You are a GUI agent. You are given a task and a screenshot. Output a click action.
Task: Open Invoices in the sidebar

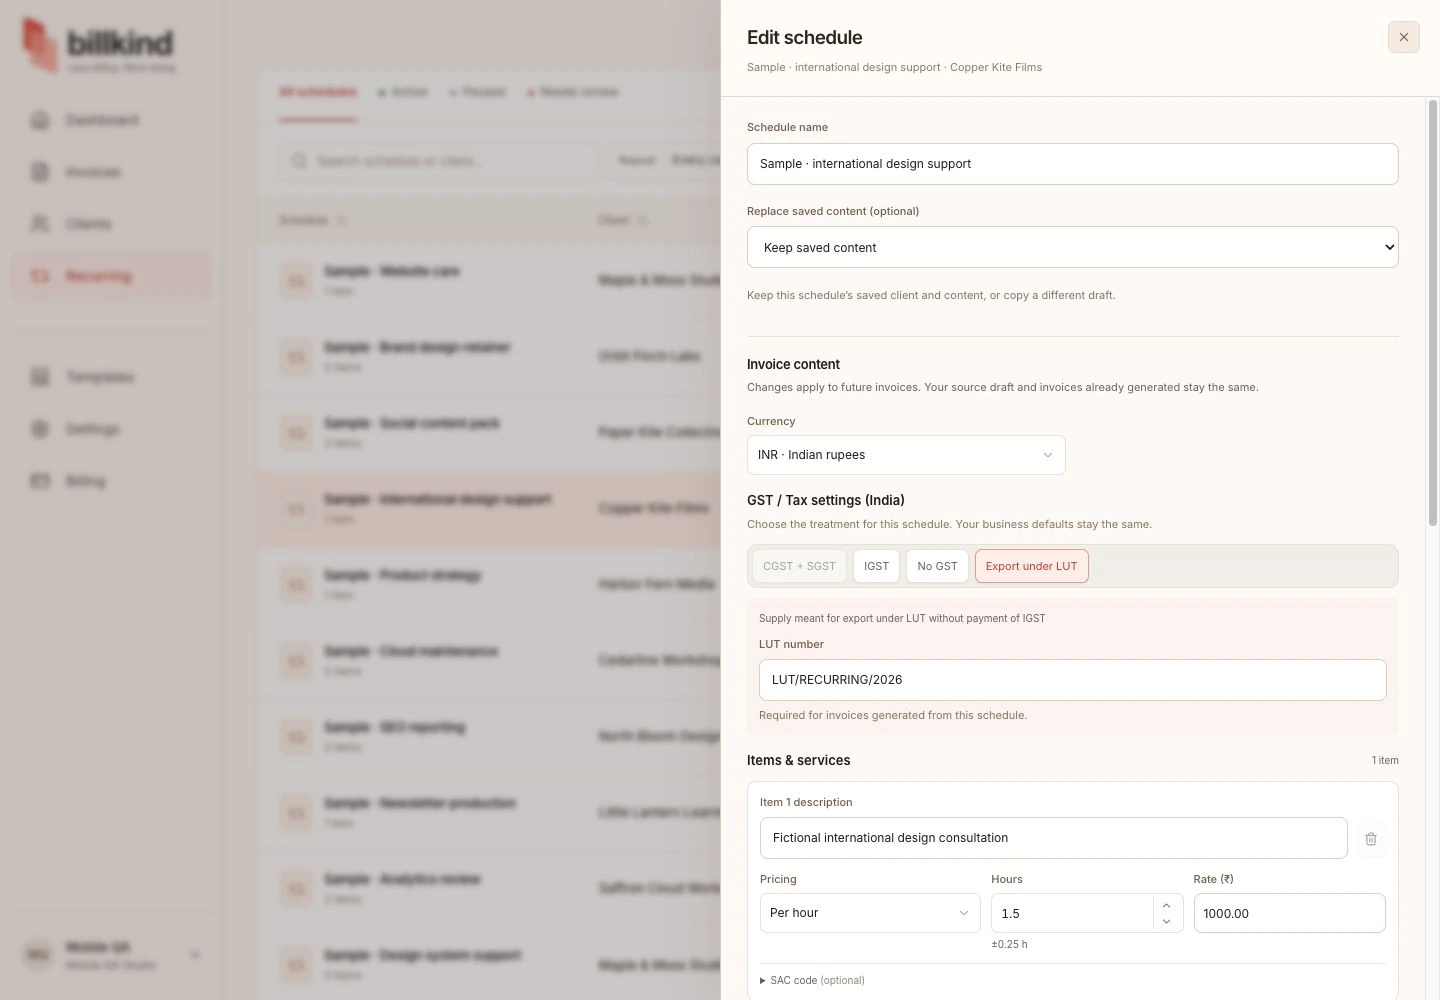coord(111,172)
